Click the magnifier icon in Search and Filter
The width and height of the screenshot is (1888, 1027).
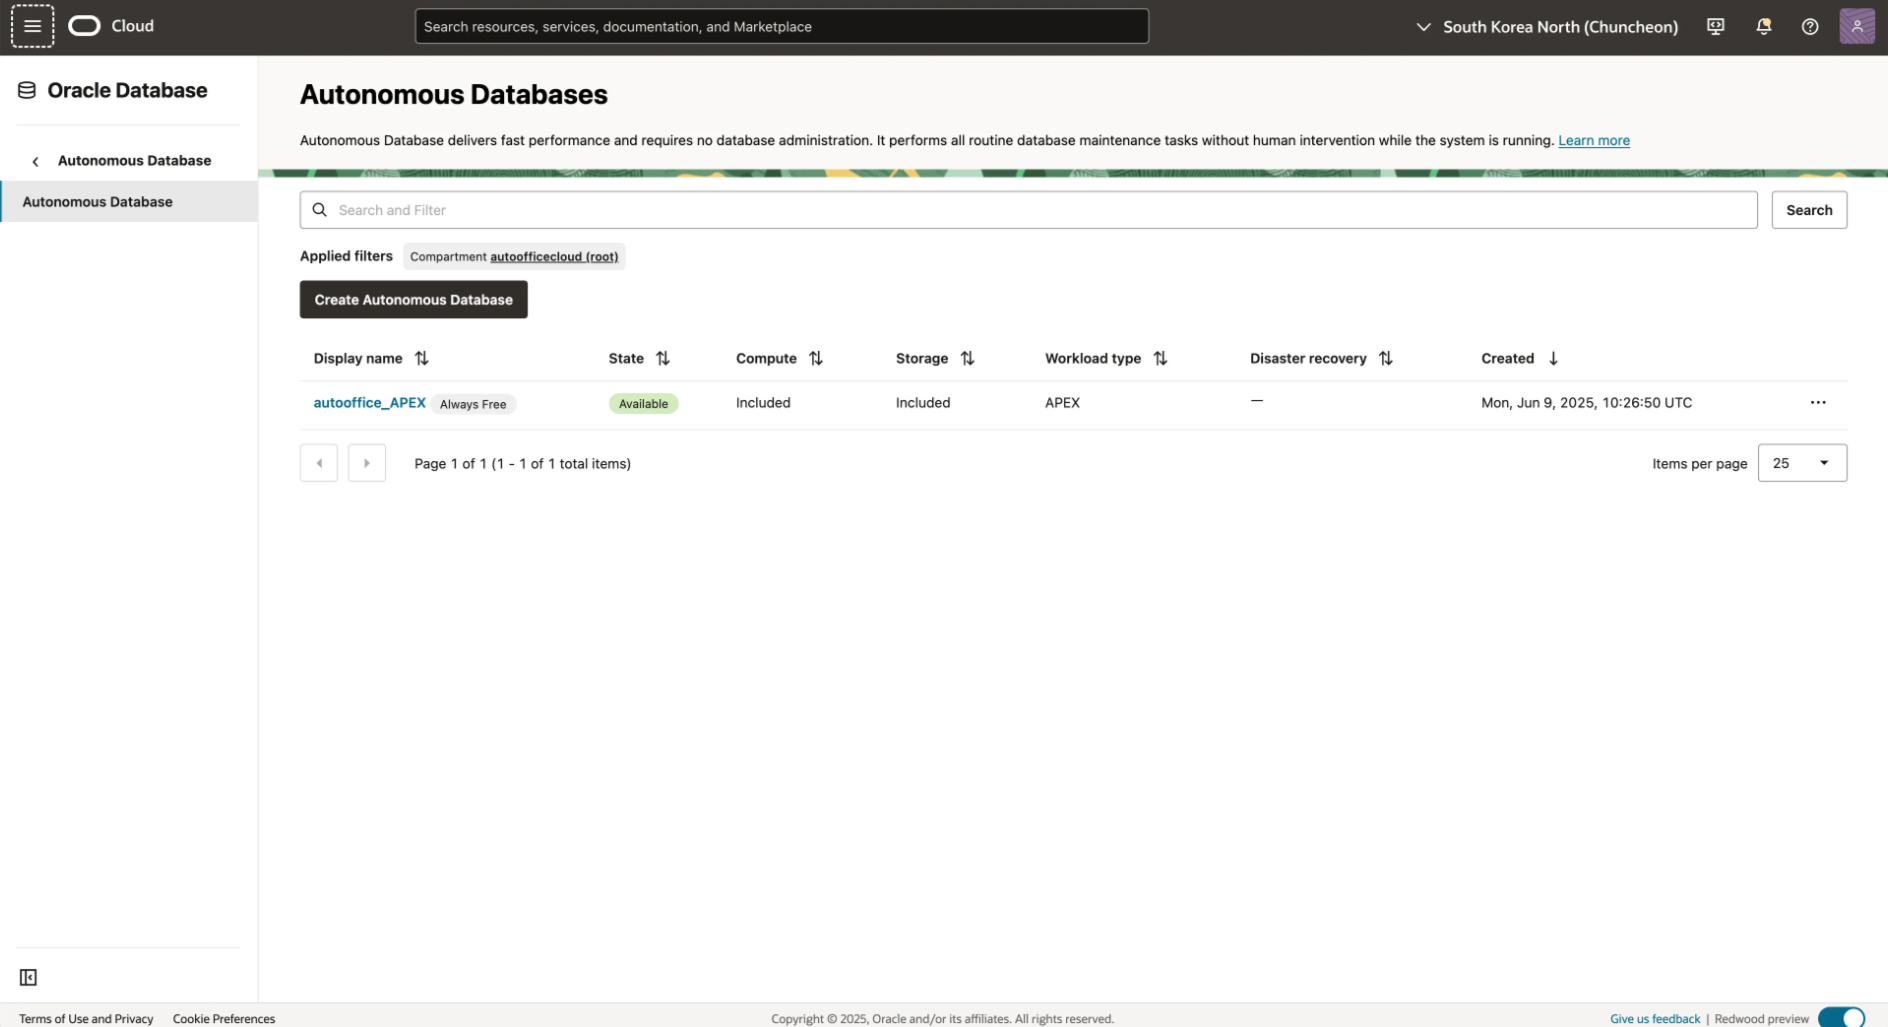tap(320, 210)
